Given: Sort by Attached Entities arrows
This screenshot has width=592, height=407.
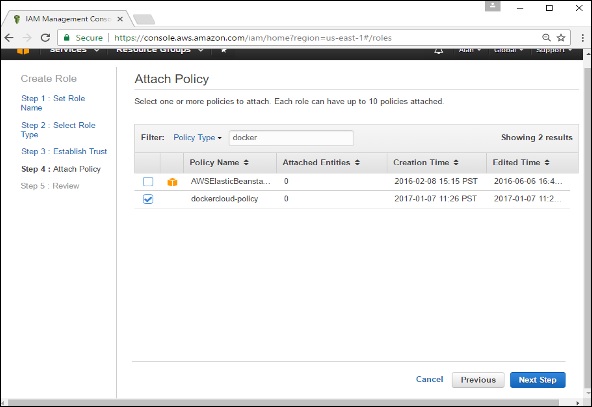Looking at the screenshot, I should pos(357,162).
